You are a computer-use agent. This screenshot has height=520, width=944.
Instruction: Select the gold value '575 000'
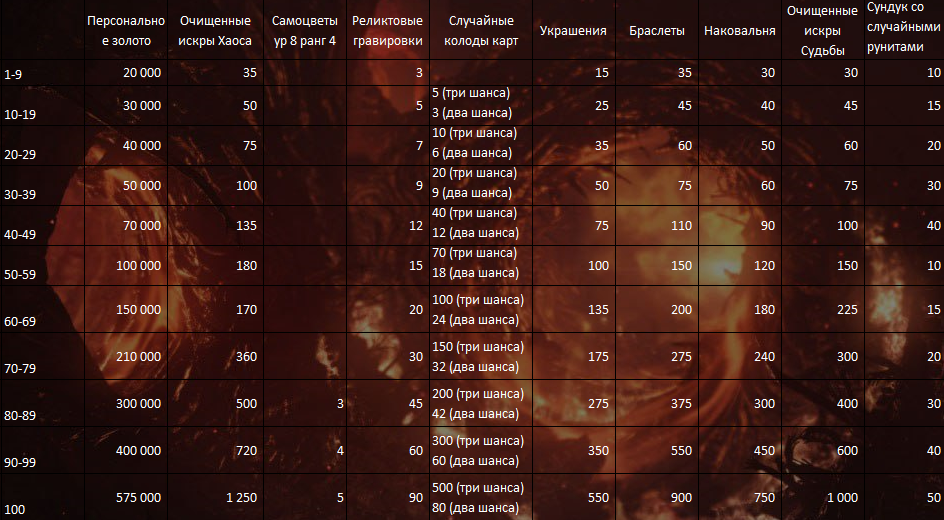pos(138,497)
